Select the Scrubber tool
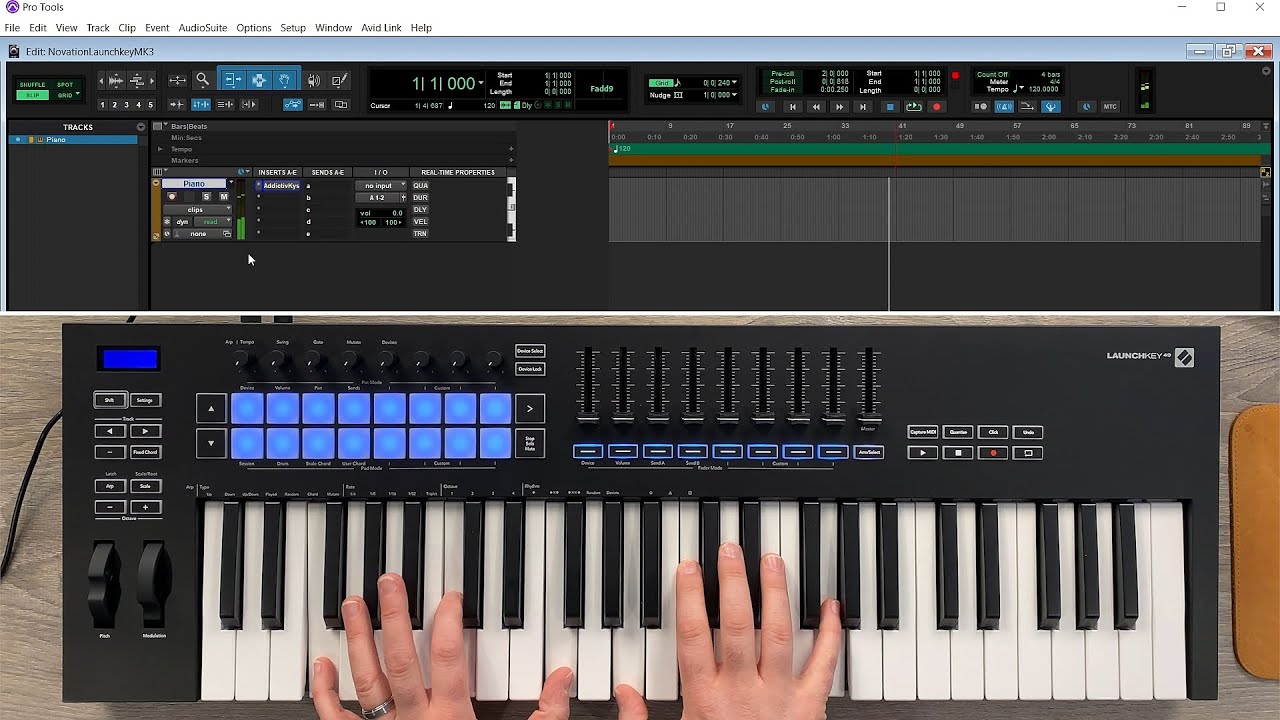1280x720 pixels. (x=312, y=79)
